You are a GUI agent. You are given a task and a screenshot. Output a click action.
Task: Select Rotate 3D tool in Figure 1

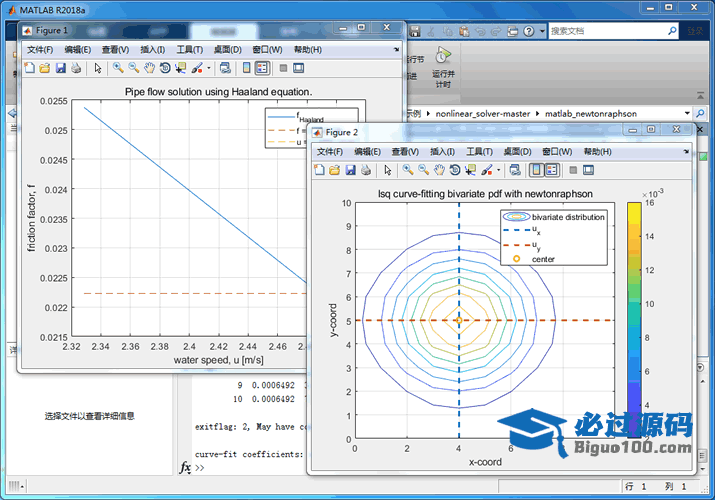click(165, 68)
